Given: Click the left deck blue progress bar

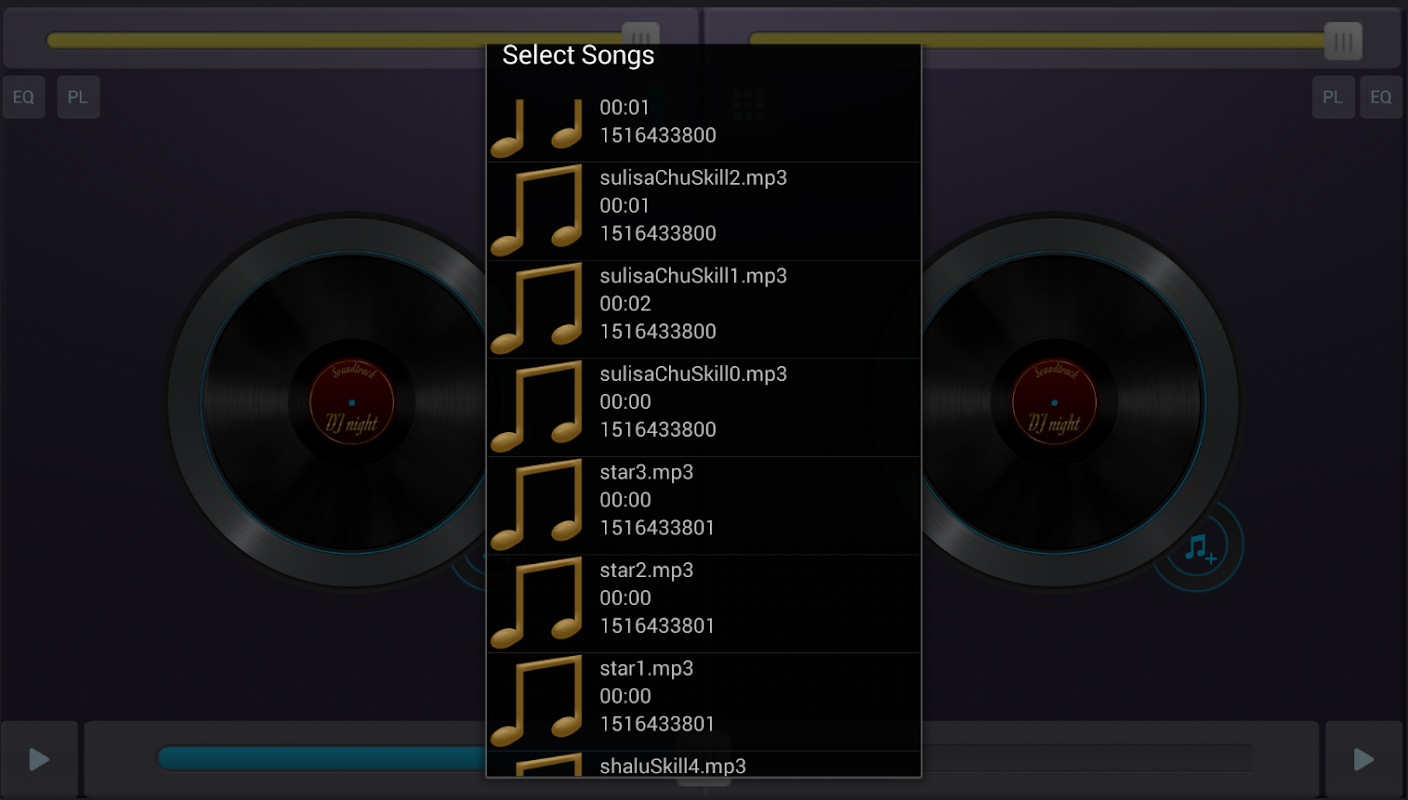Looking at the screenshot, I should click(x=322, y=757).
